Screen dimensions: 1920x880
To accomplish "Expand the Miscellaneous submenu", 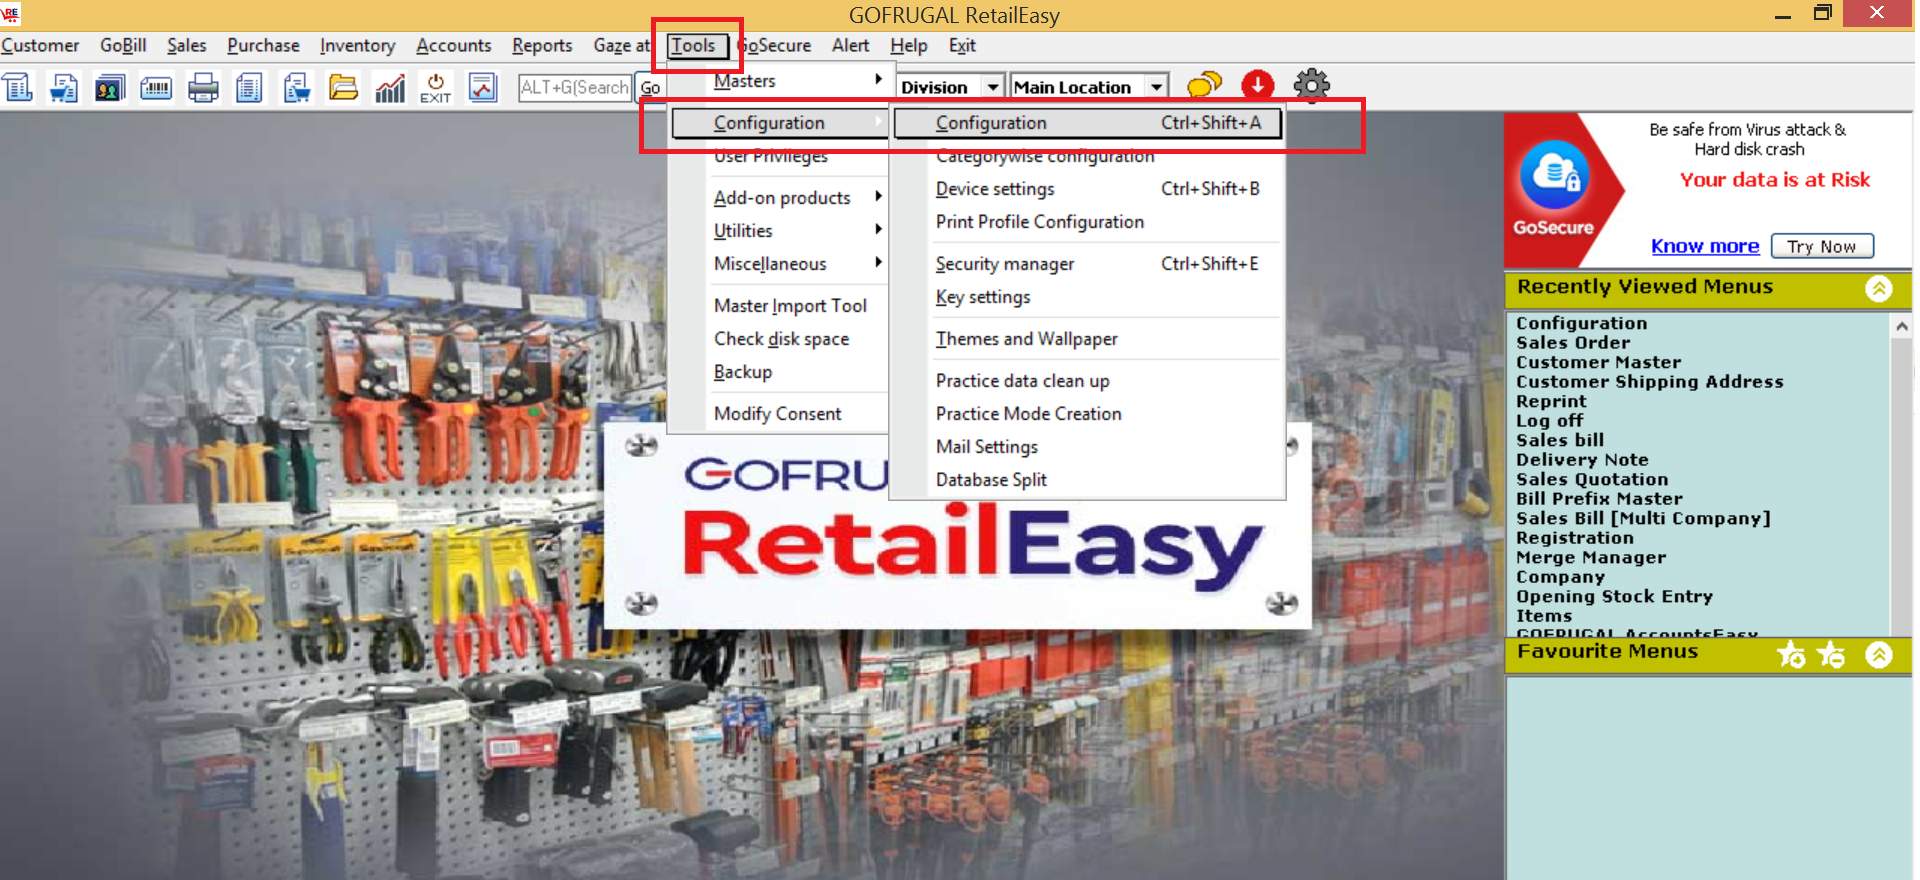I will [780, 264].
